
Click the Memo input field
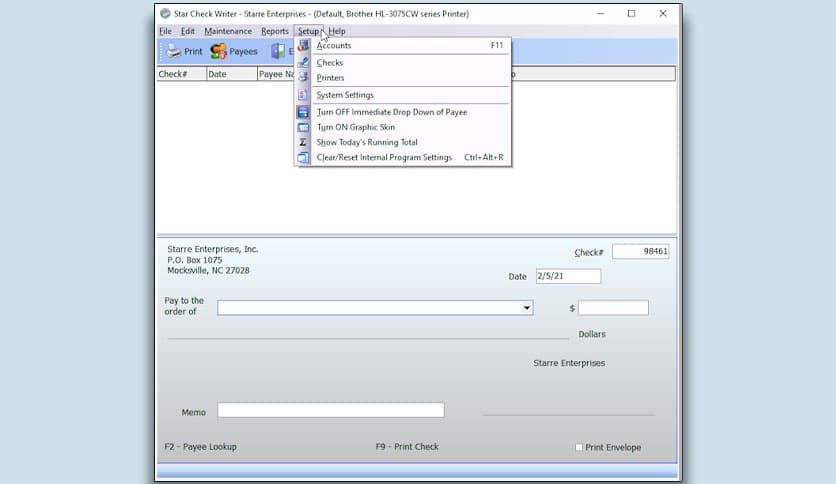pyautogui.click(x=331, y=410)
